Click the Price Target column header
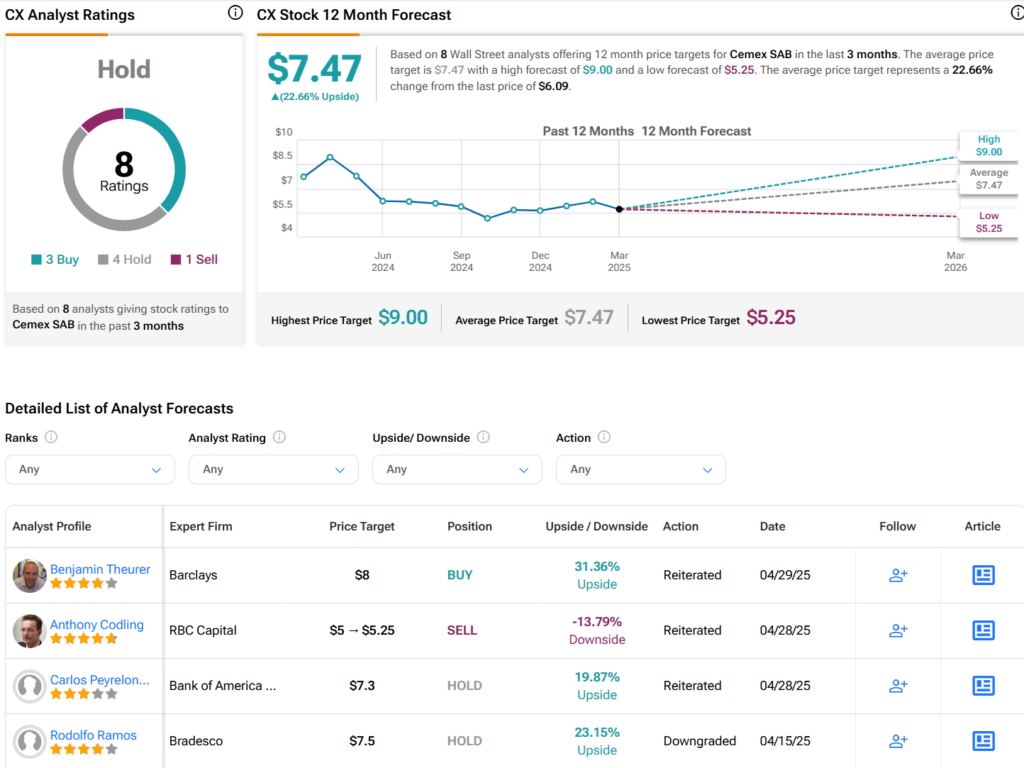The image size is (1024, 768). (362, 526)
